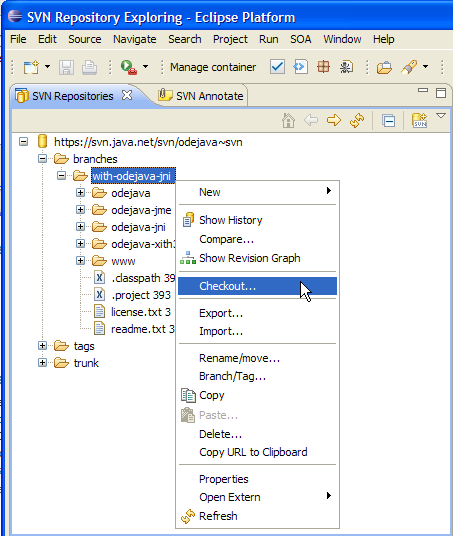Image resolution: width=453 pixels, height=536 pixels.
Task: Click the Refresh arrows icon in view toolbar
Action: (x=357, y=121)
